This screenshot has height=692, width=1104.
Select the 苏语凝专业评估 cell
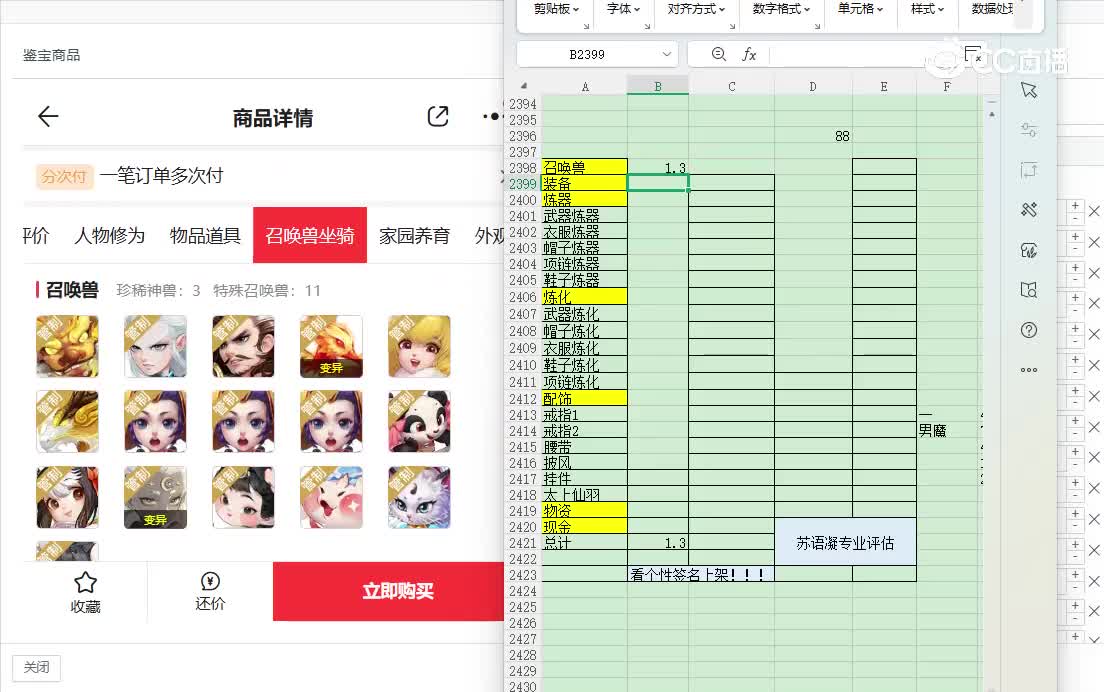(x=846, y=542)
